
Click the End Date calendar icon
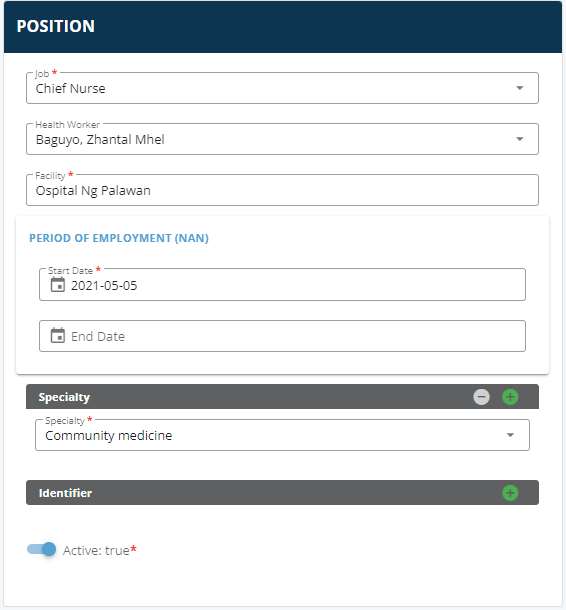tap(58, 335)
